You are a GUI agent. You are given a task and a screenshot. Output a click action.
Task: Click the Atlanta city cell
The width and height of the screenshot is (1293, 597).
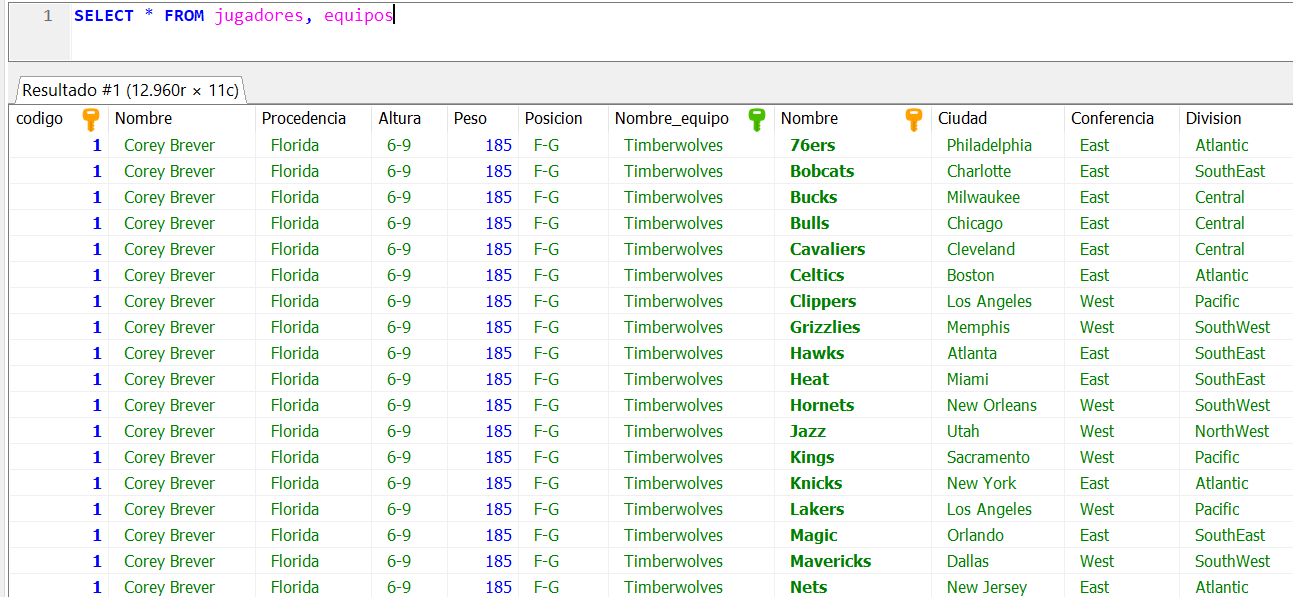[x=972, y=353]
